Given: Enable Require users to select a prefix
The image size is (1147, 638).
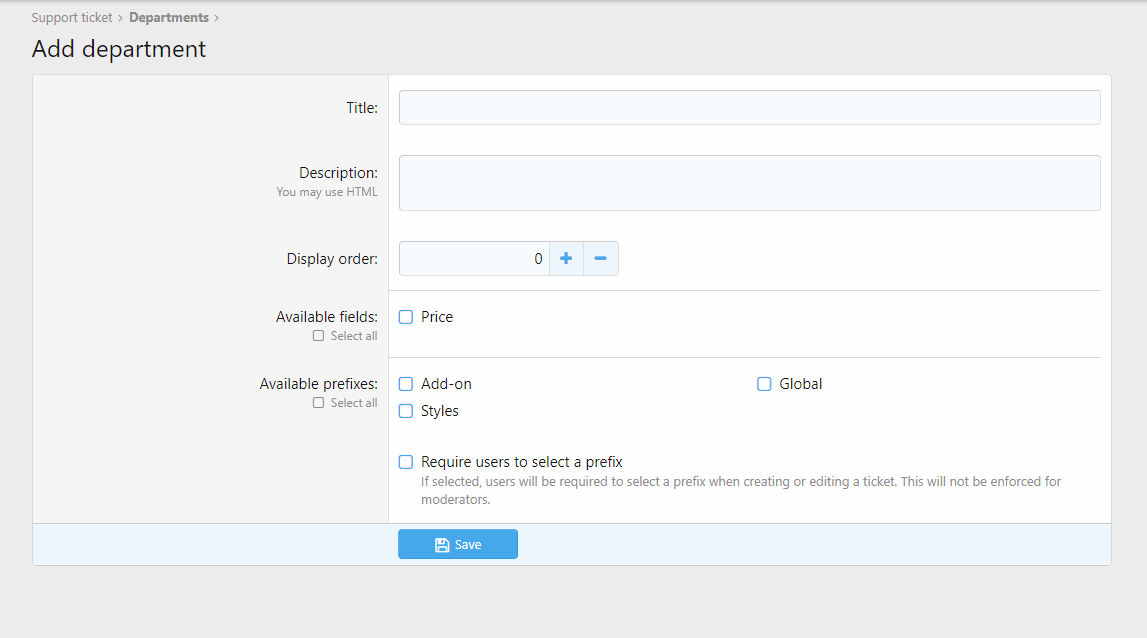Looking at the screenshot, I should [406, 462].
